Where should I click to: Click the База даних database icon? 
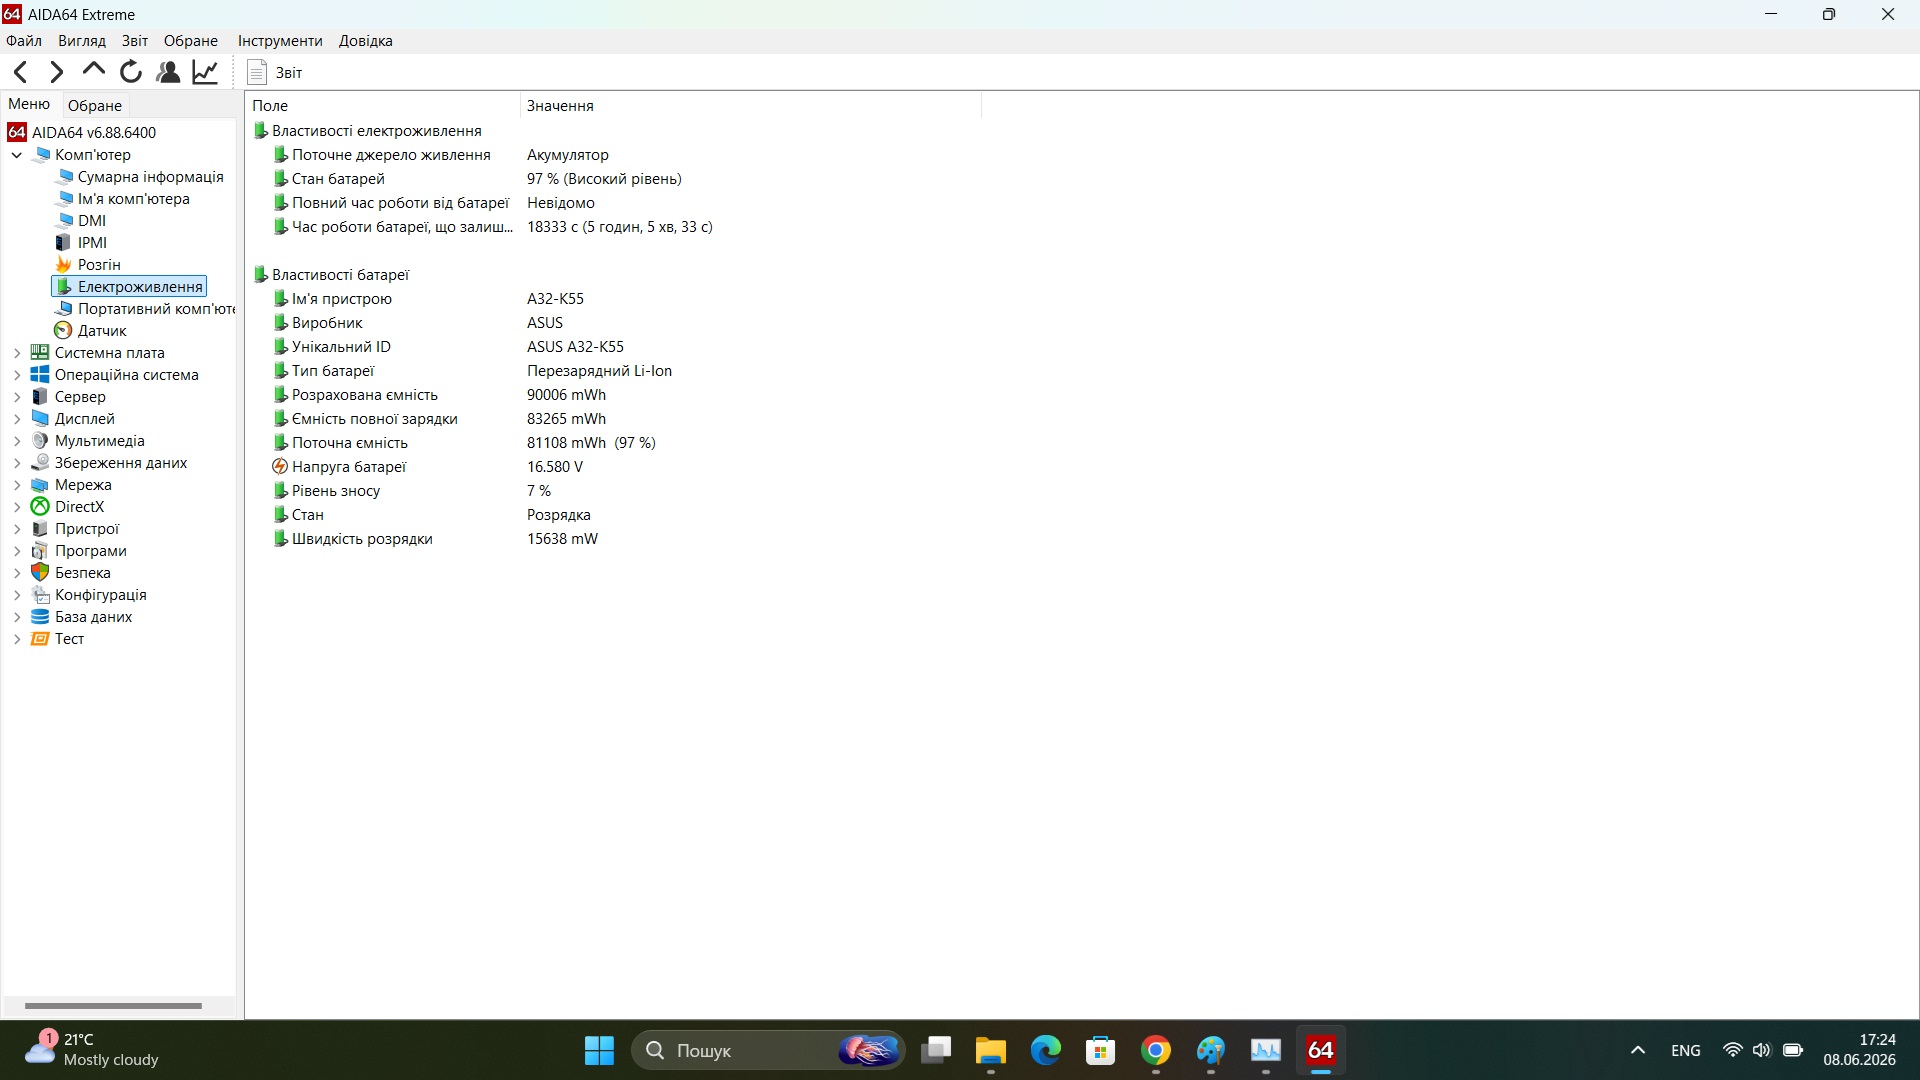(40, 617)
